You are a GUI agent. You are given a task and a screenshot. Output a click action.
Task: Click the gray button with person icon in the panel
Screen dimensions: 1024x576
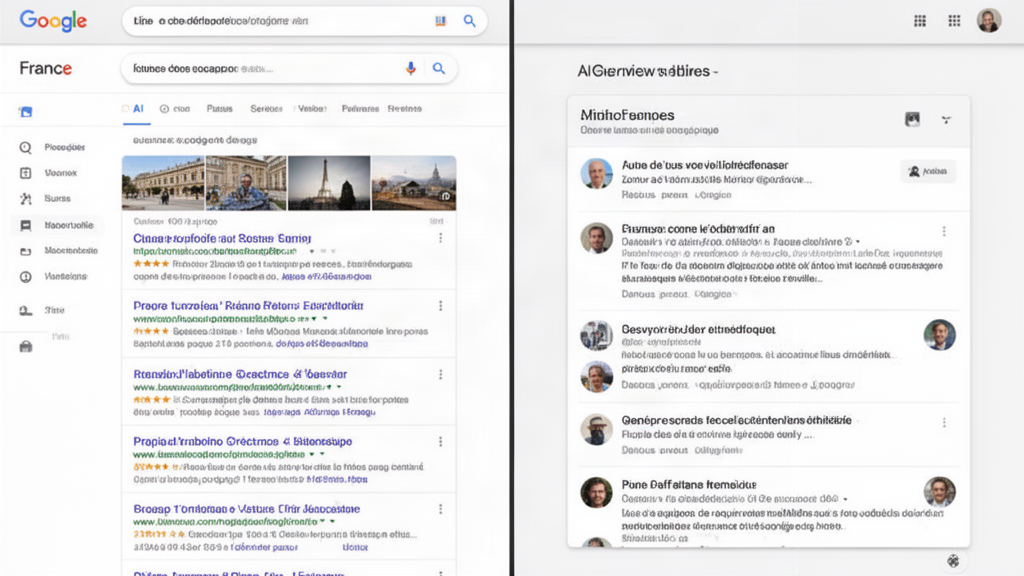point(927,171)
